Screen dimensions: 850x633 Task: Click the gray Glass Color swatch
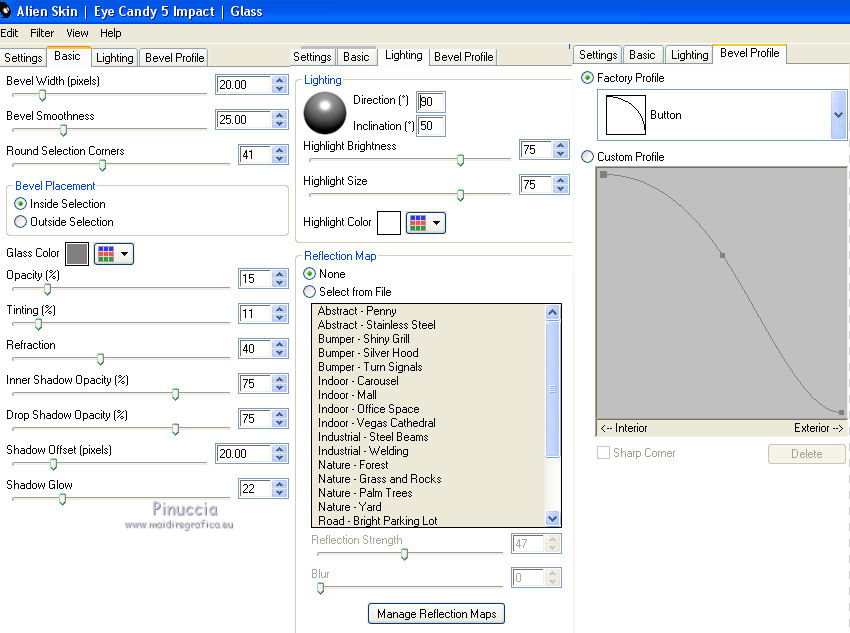[x=76, y=254]
